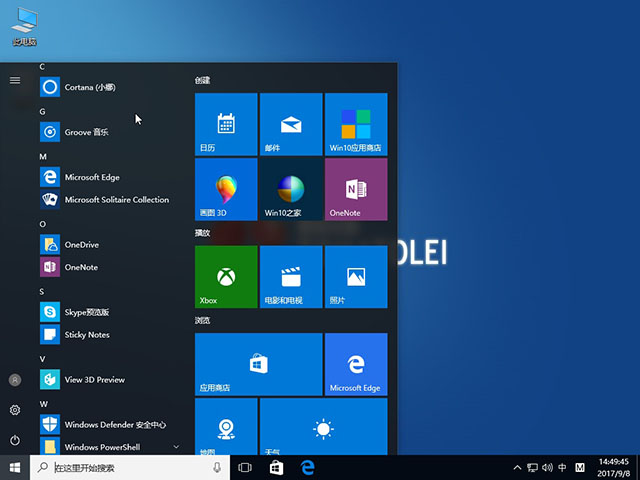This screenshot has width=640, height=480.
Task: Open Microsoft Solitaire Collection
Action: point(109,200)
